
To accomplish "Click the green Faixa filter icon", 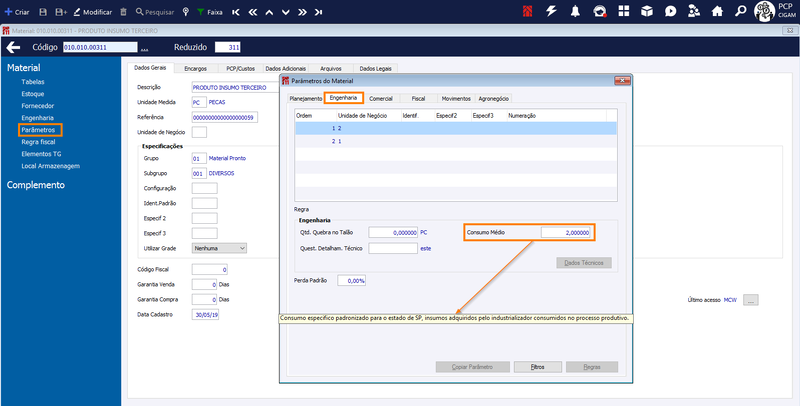I will click(x=201, y=12).
